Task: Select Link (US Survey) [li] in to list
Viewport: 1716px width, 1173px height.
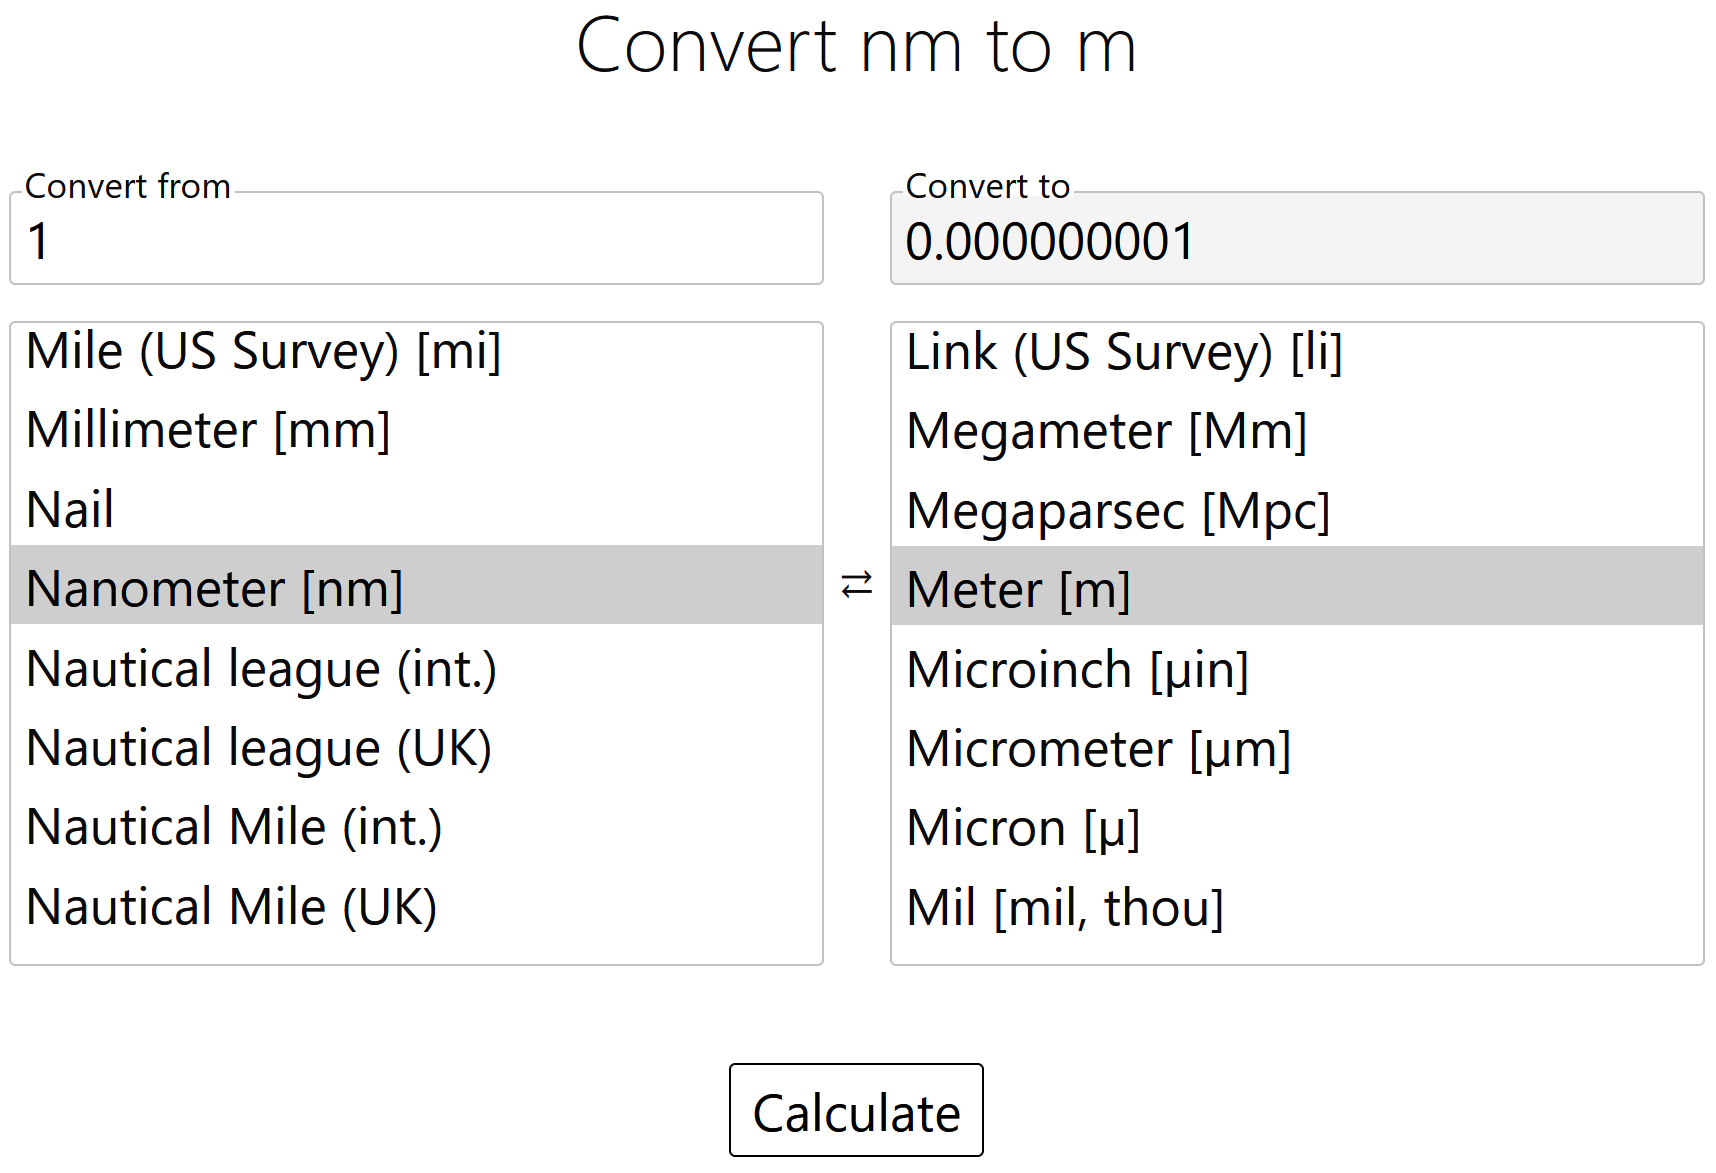Action: [x=1297, y=352]
